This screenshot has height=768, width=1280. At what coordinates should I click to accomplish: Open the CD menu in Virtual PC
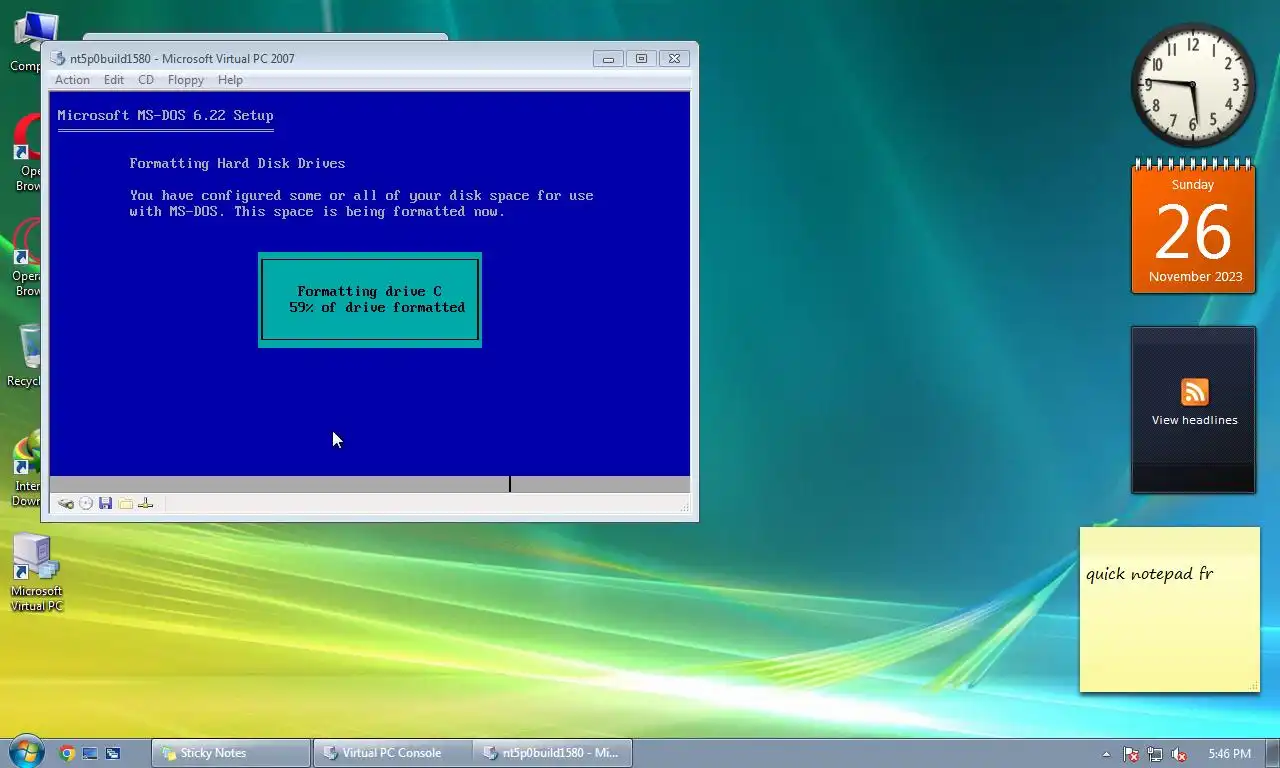pos(146,80)
